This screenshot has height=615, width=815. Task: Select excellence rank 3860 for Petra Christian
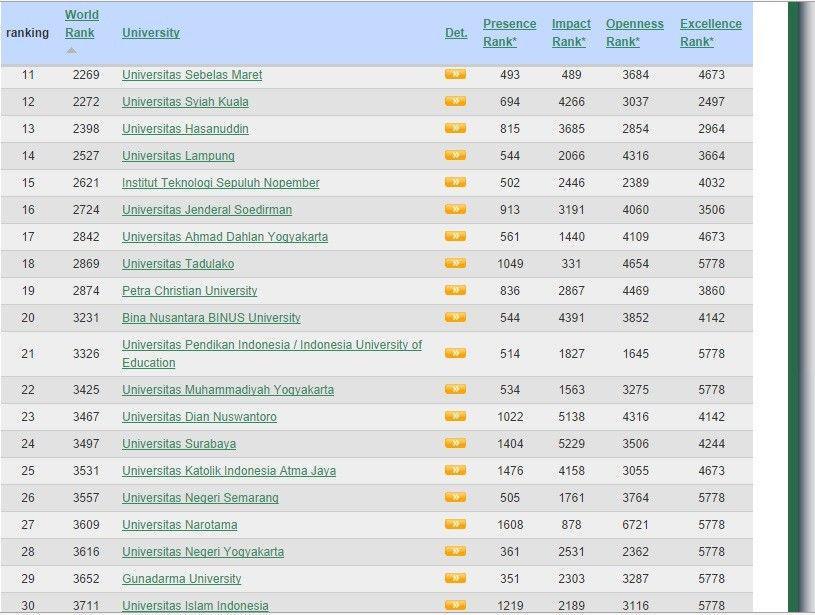[x=711, y=291]
